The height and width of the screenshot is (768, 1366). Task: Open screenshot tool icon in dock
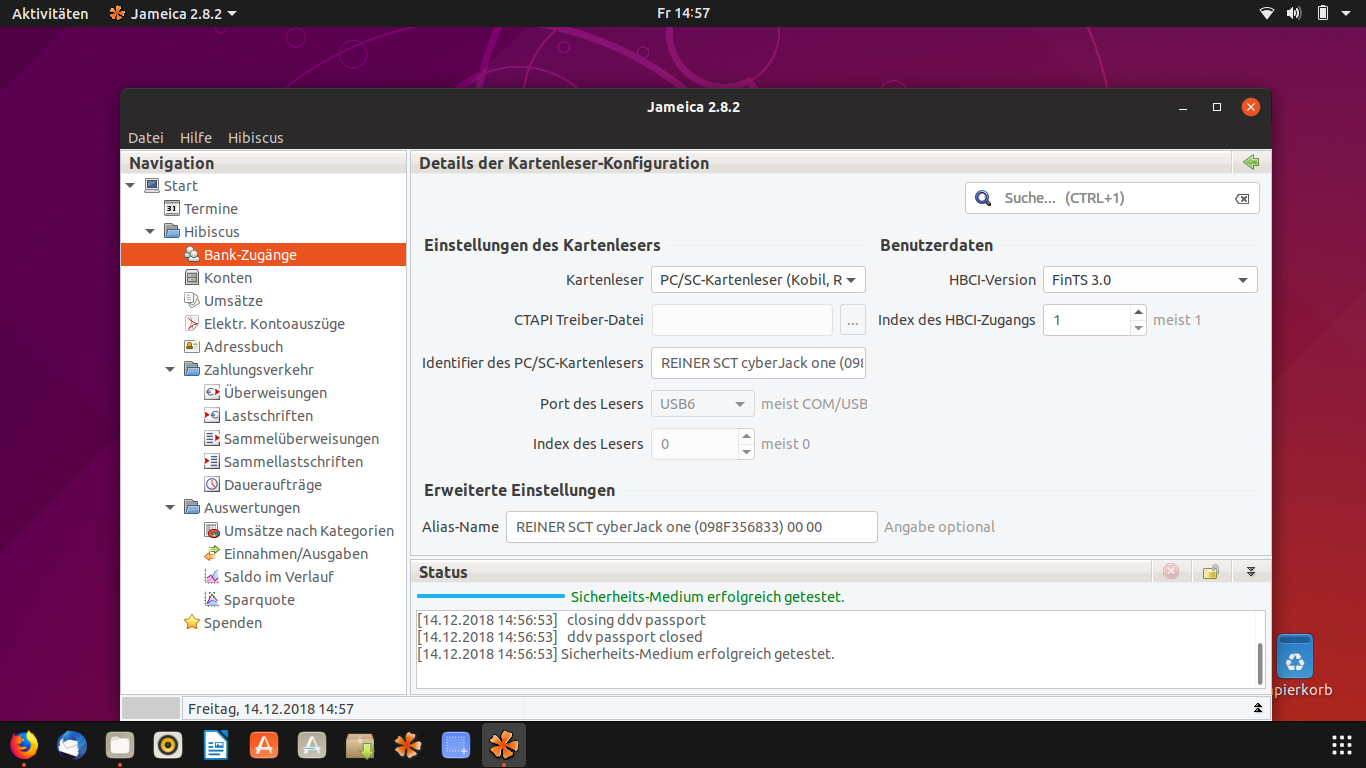point(456,745)
